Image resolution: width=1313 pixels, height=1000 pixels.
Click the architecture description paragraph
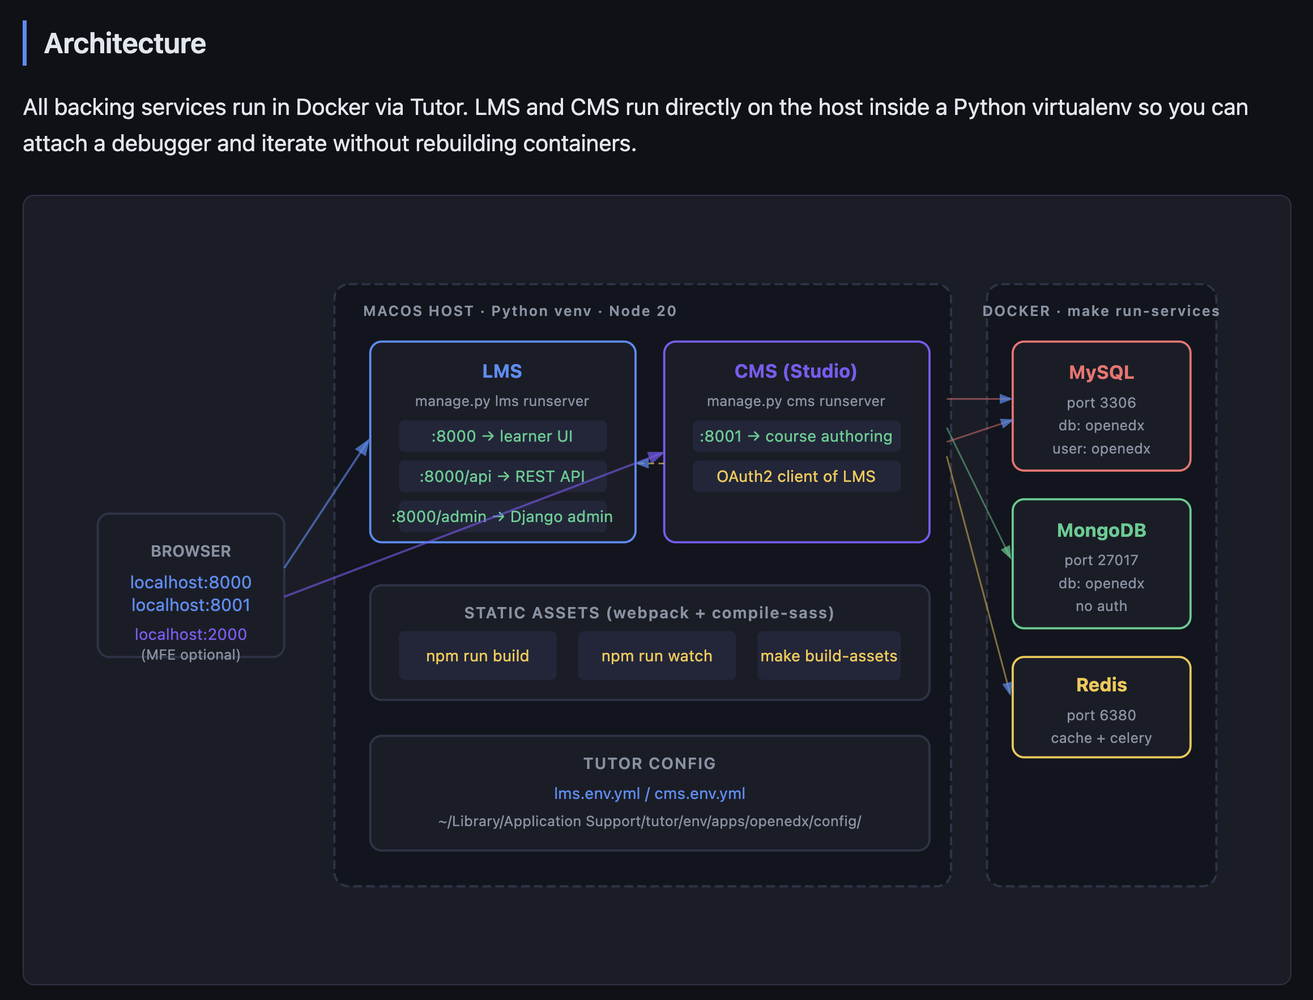click(x=636, y=125)
